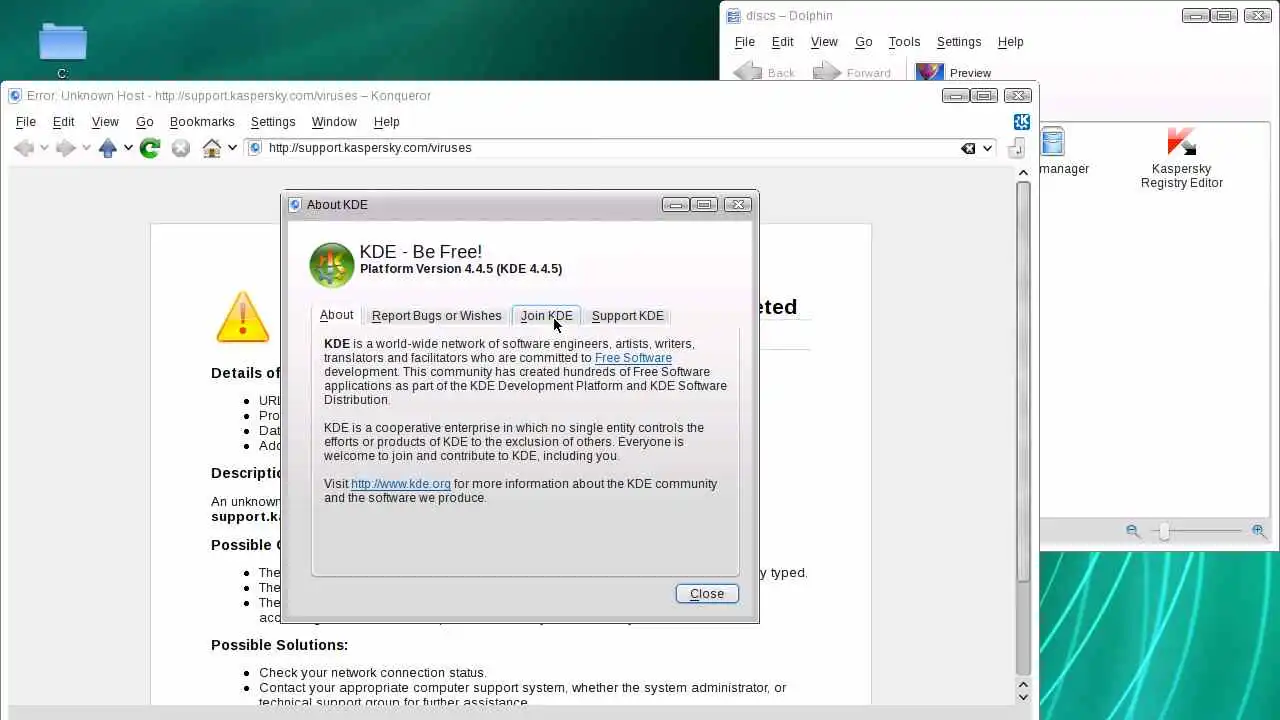Minimize the Dolphin window

pyautogui.click(x=1195, y=15)
